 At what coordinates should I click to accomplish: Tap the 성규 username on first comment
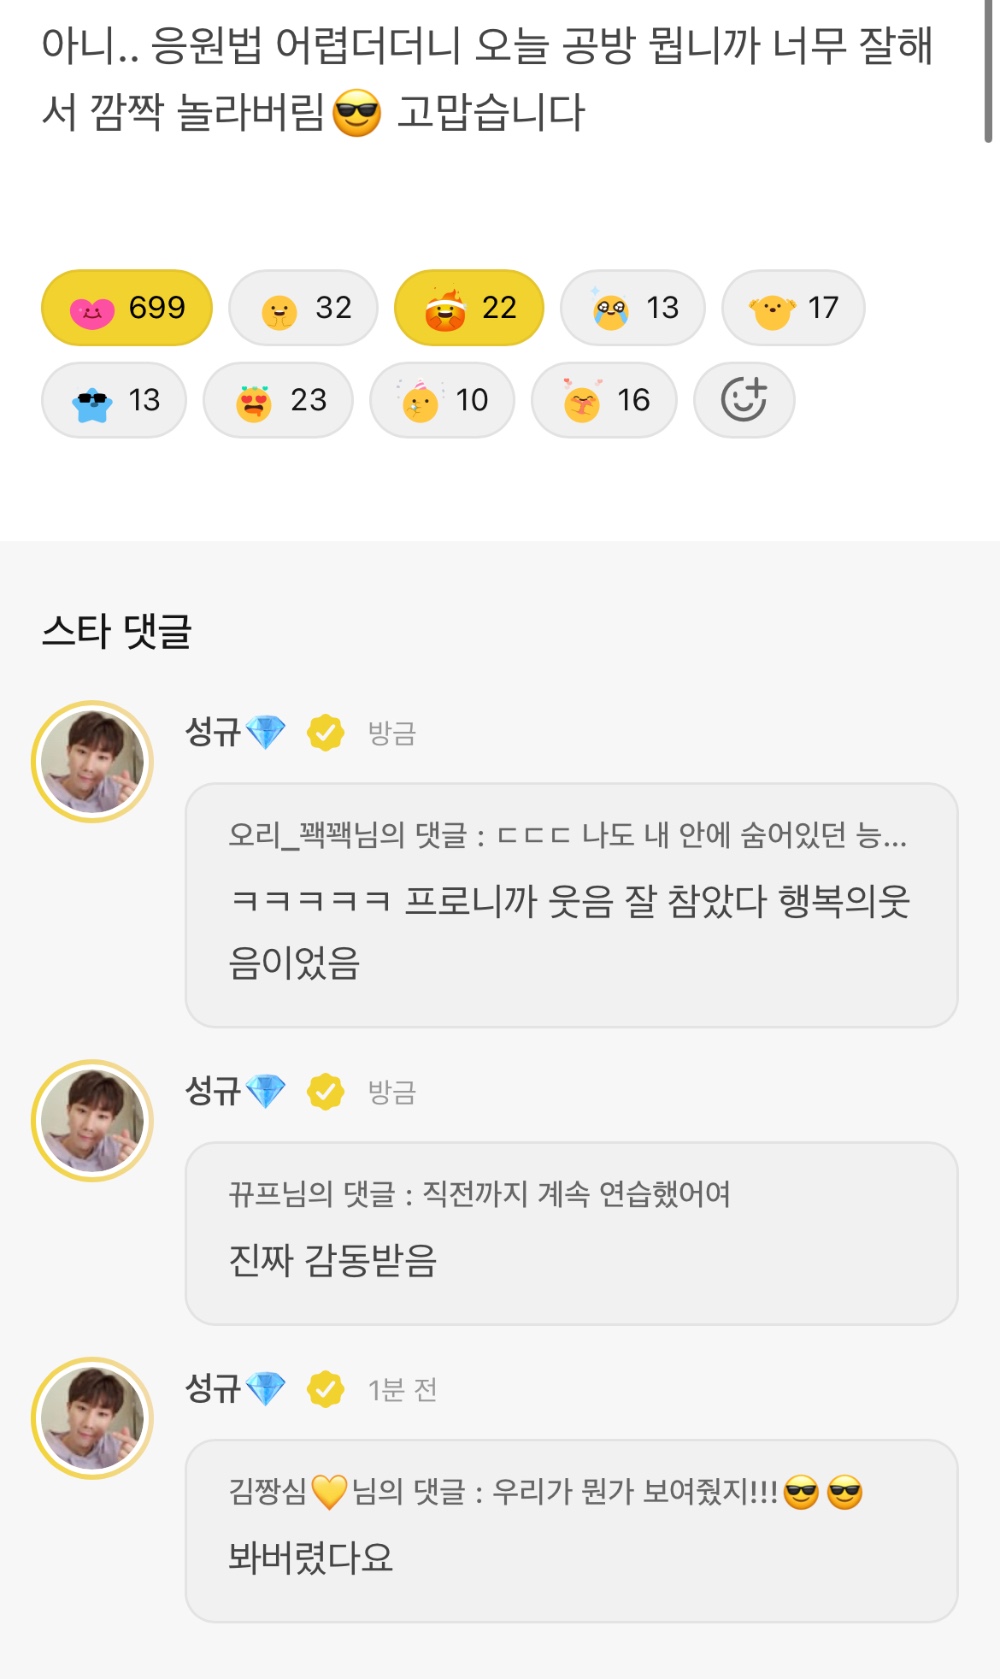click(213, 732)
